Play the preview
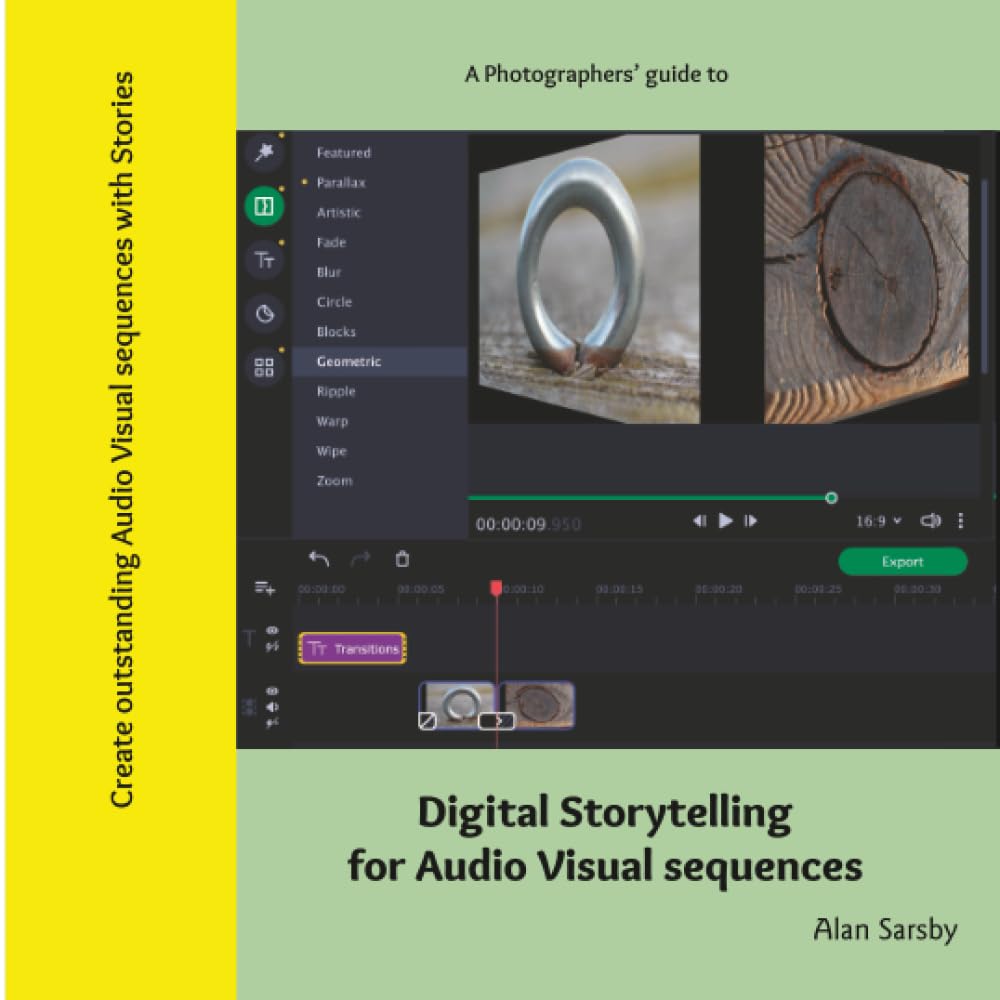This screenshot has width=1000, height=1000. click(725, 521)
